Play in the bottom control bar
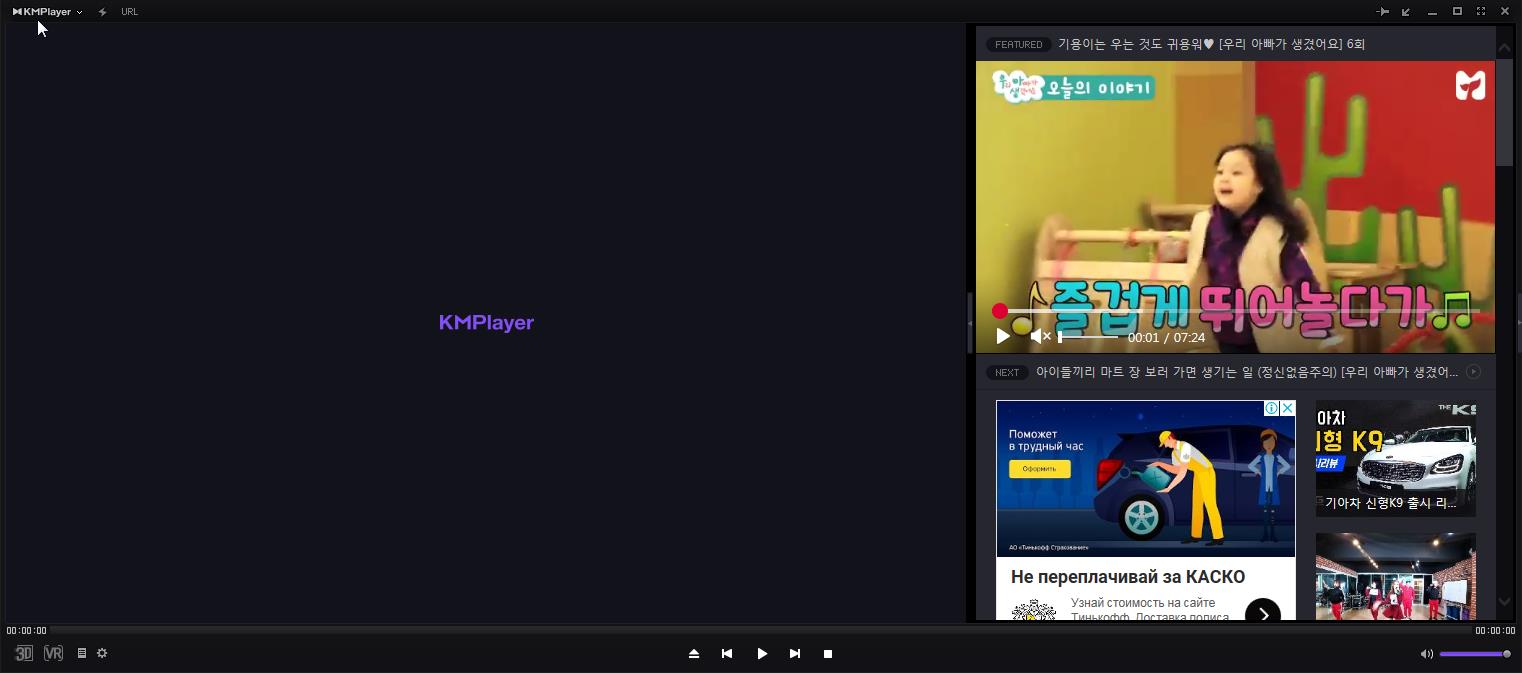The image size is (1522, 673). (x=762, y=653)
